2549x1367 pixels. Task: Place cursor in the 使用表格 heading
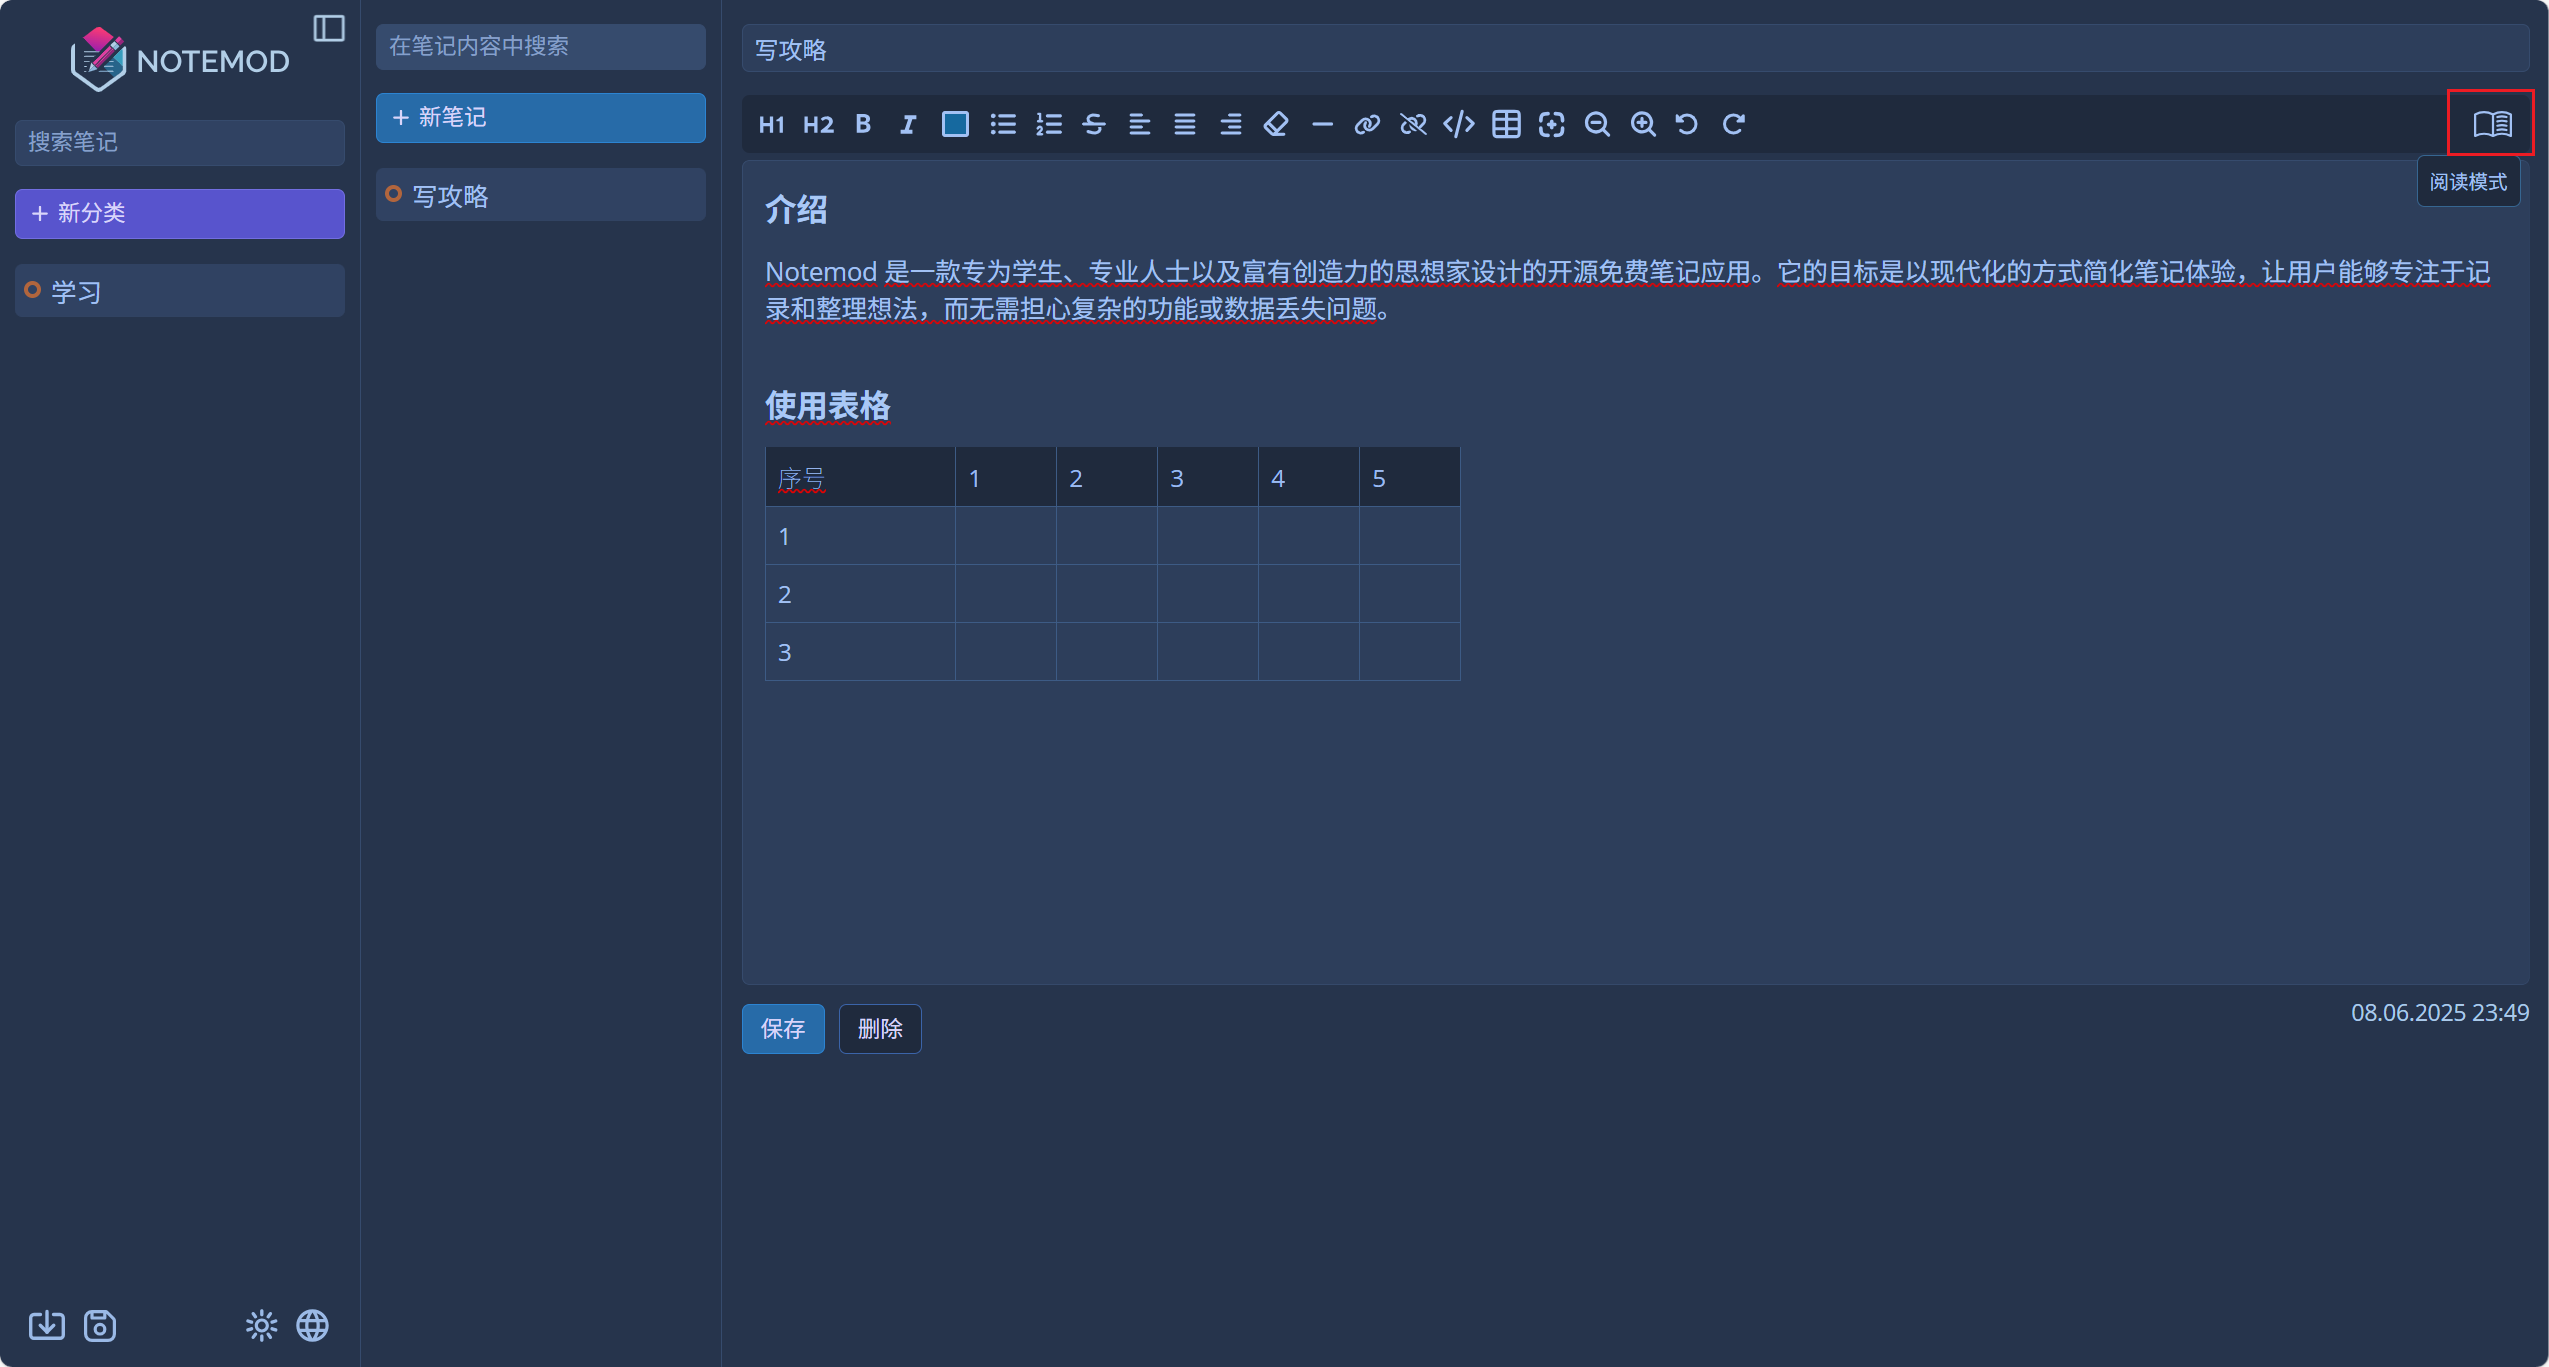(827, 406)
